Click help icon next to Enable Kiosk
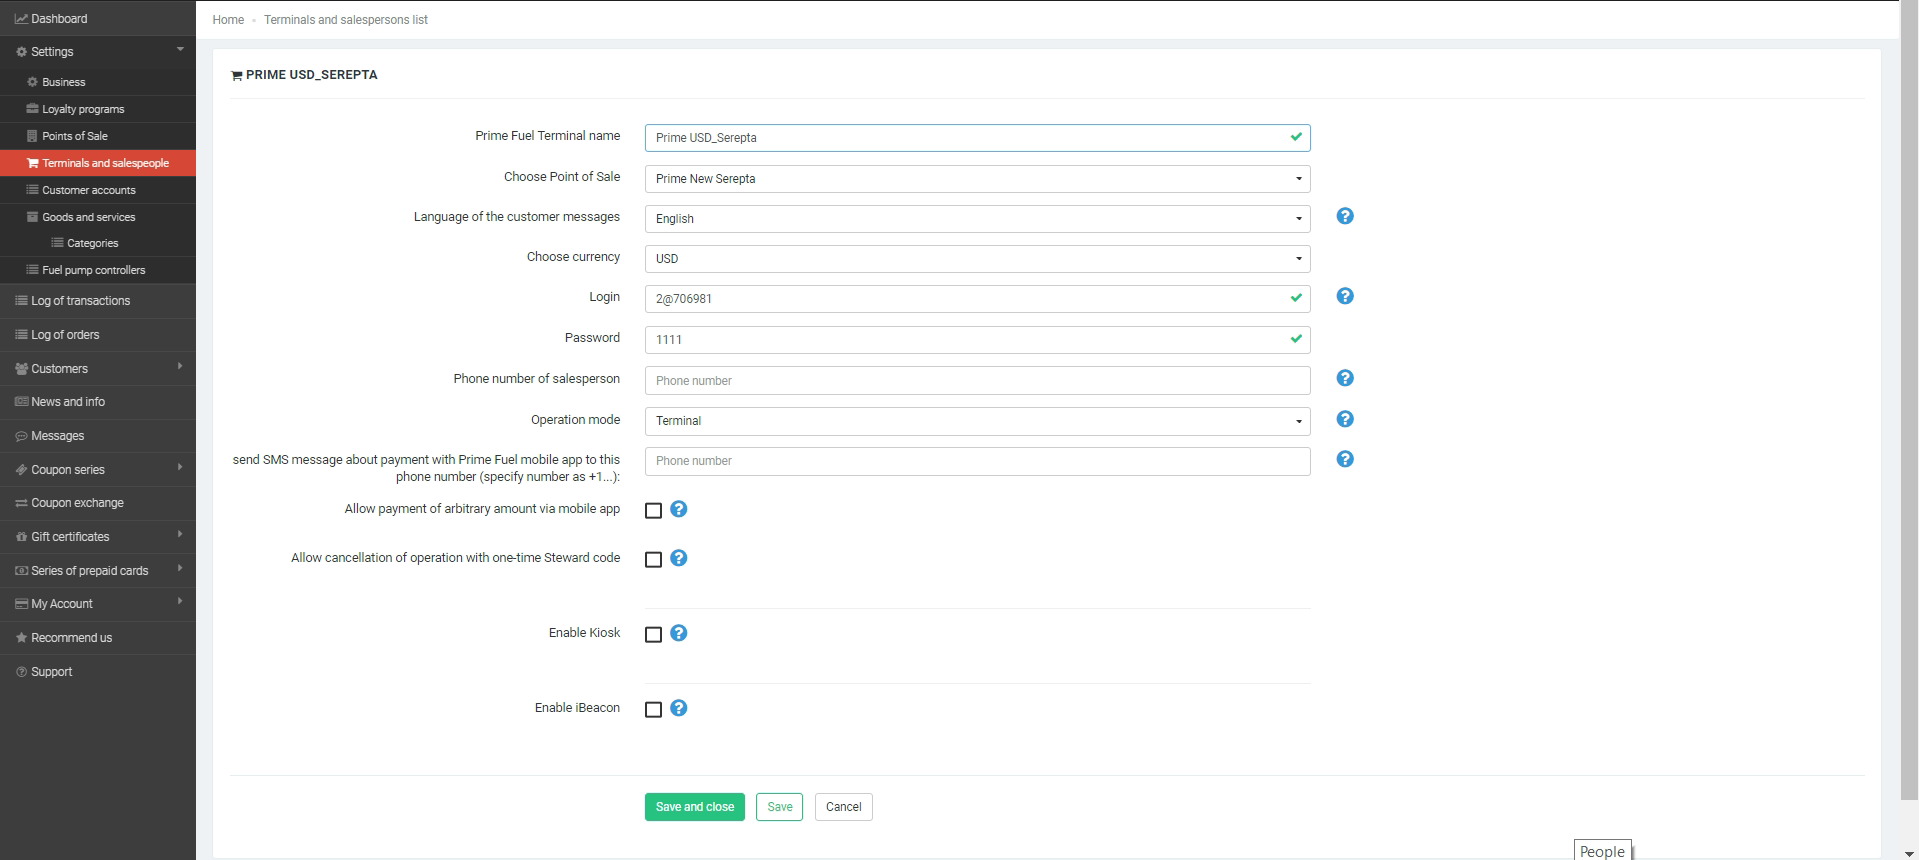Viewport: 1919px width, 860px height. [x=678, y=633]
